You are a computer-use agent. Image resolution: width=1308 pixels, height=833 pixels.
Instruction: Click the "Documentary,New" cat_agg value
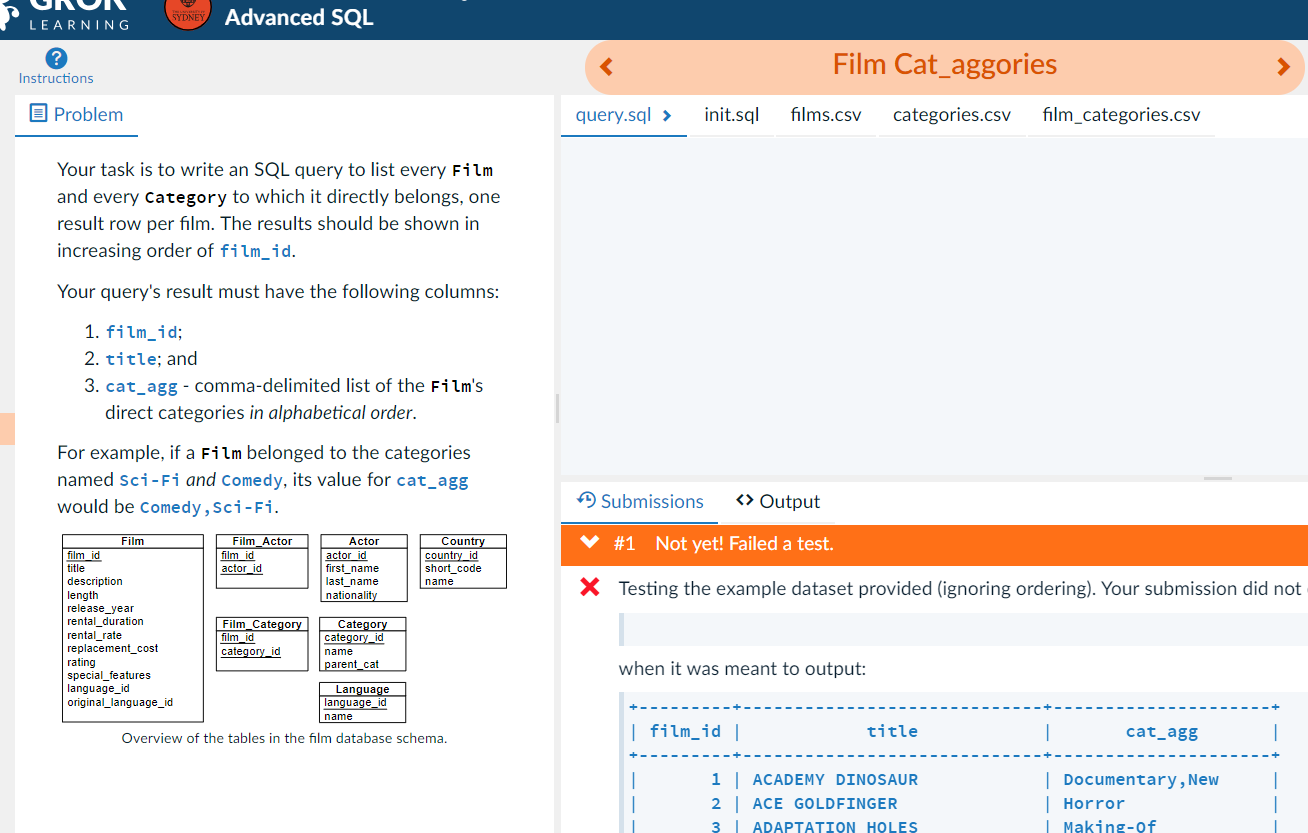[x=1141, y=780]
